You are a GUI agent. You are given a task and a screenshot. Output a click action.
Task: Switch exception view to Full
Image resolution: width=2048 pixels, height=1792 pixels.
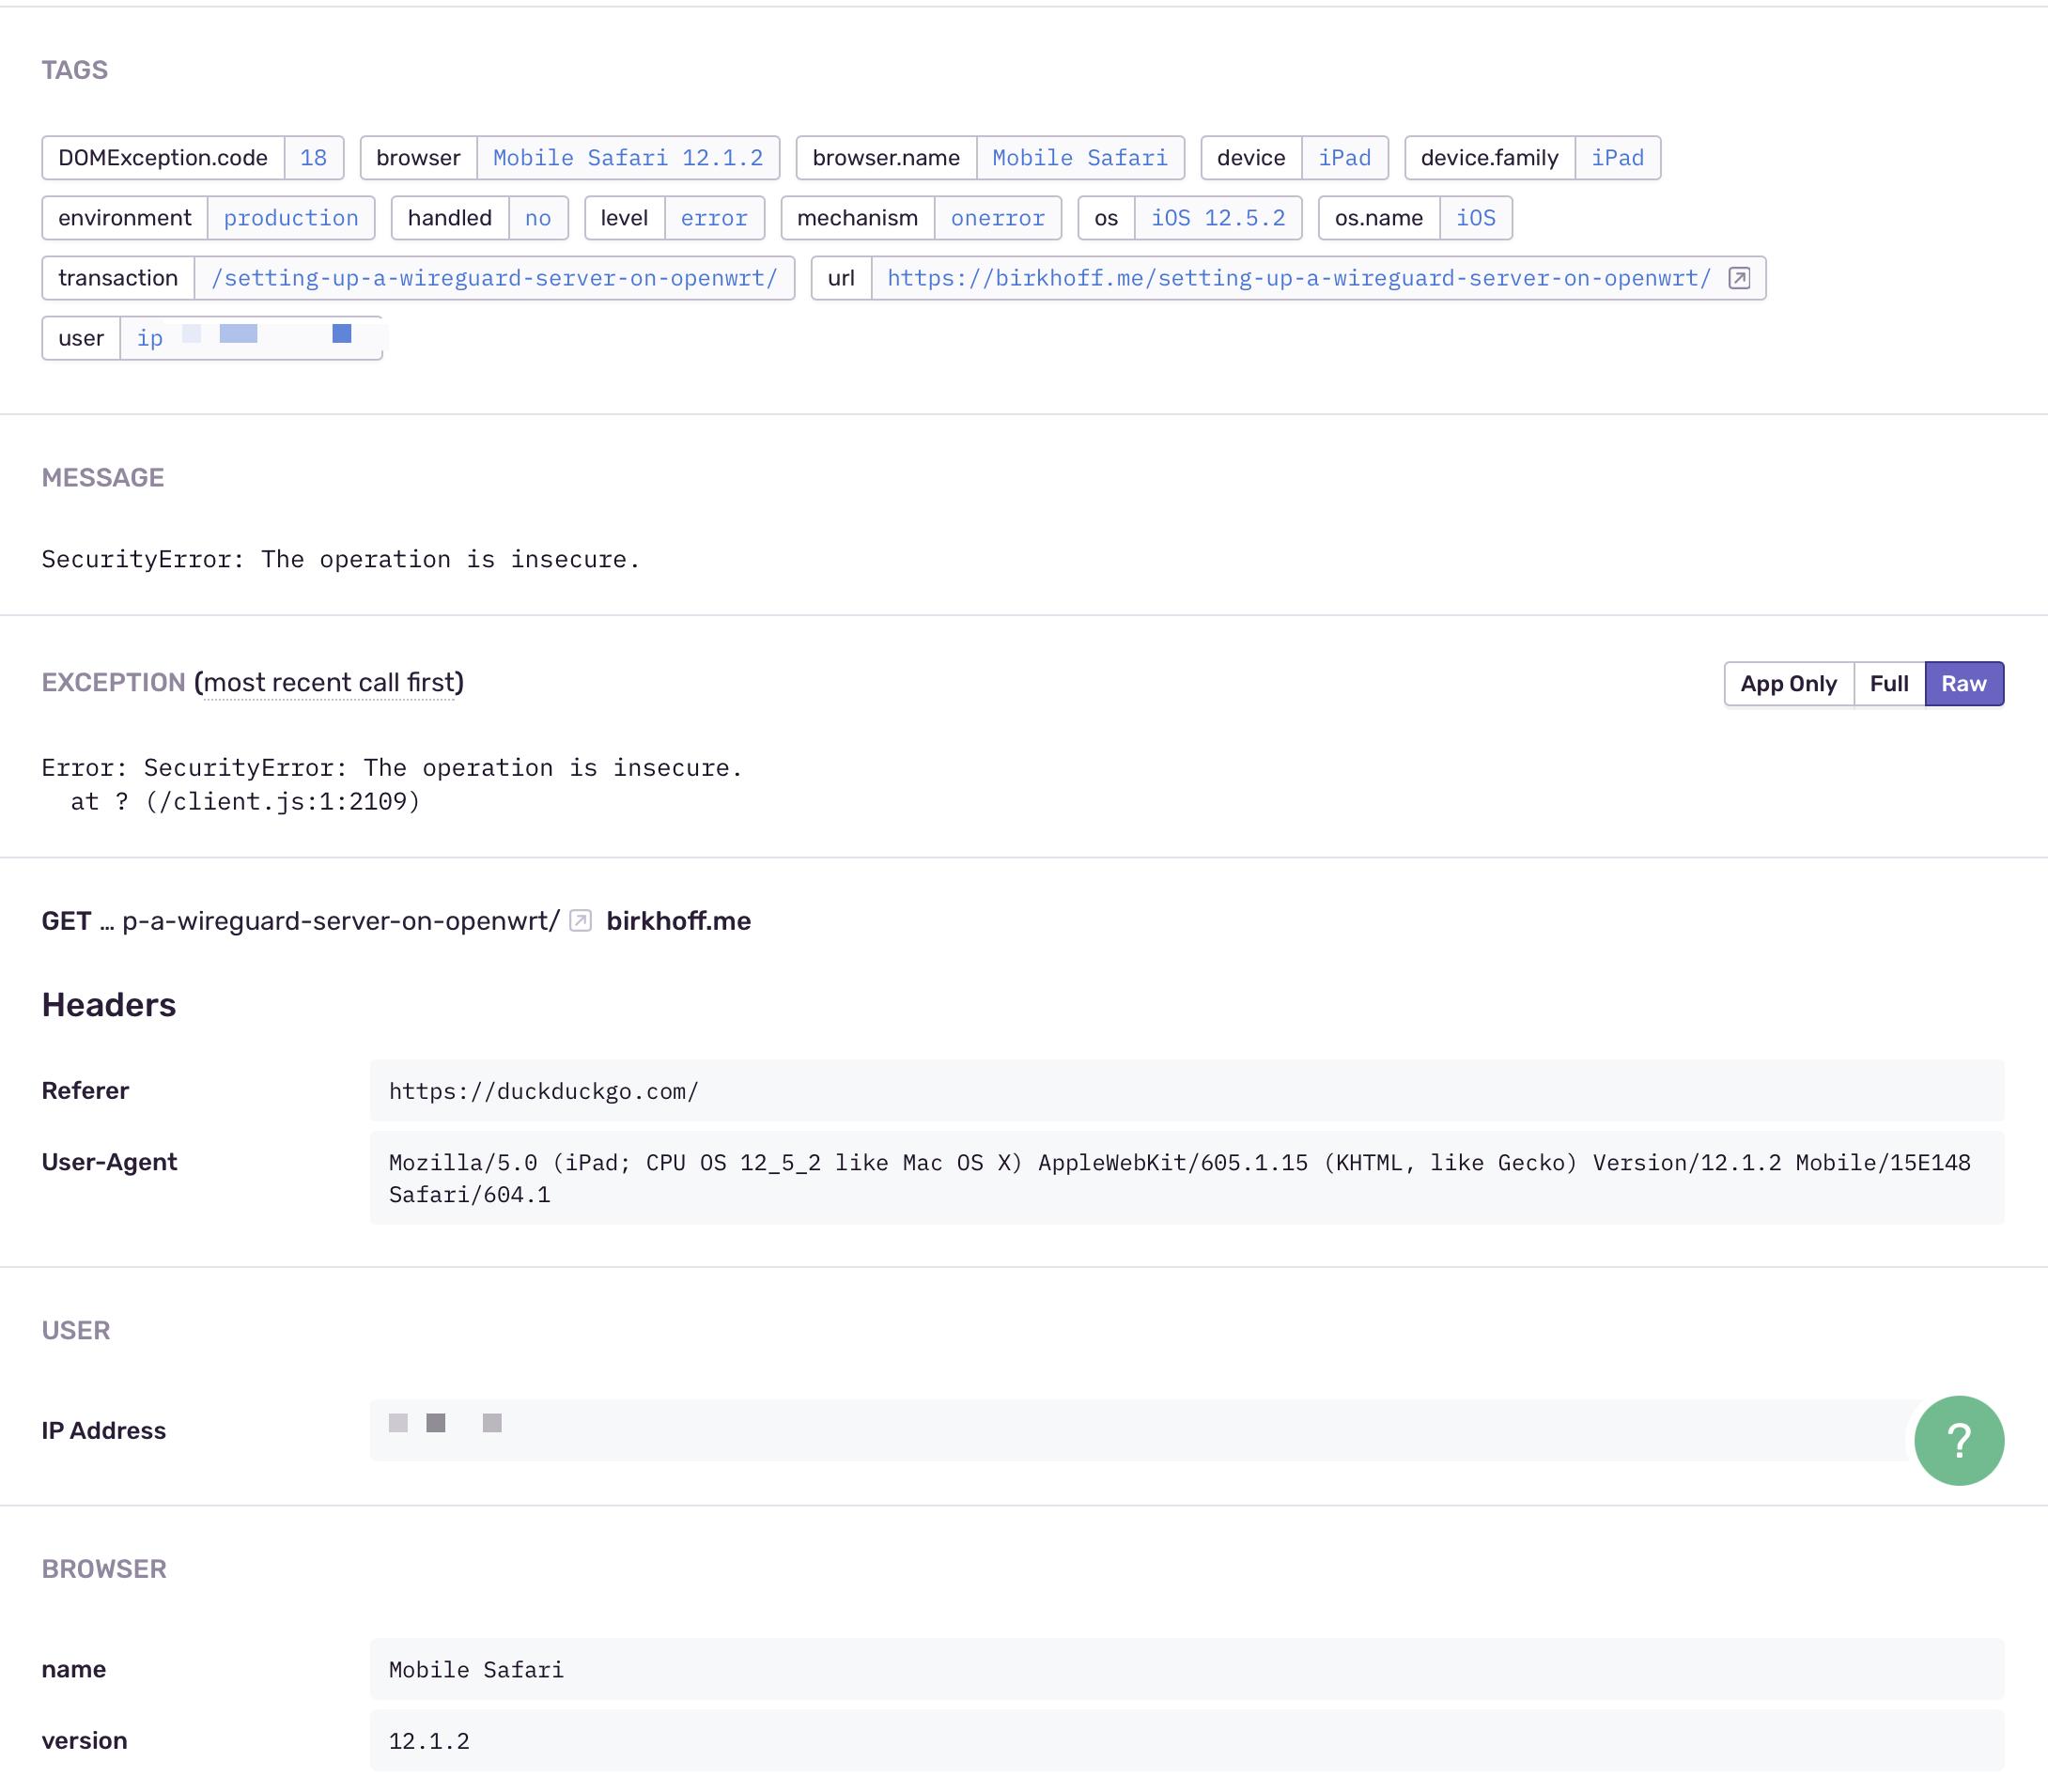click(1888, 684)
